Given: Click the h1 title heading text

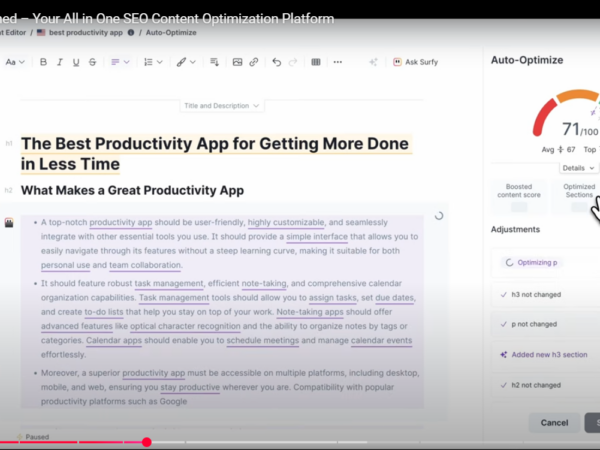Looking at the screenshot, I should pos(216,154).
